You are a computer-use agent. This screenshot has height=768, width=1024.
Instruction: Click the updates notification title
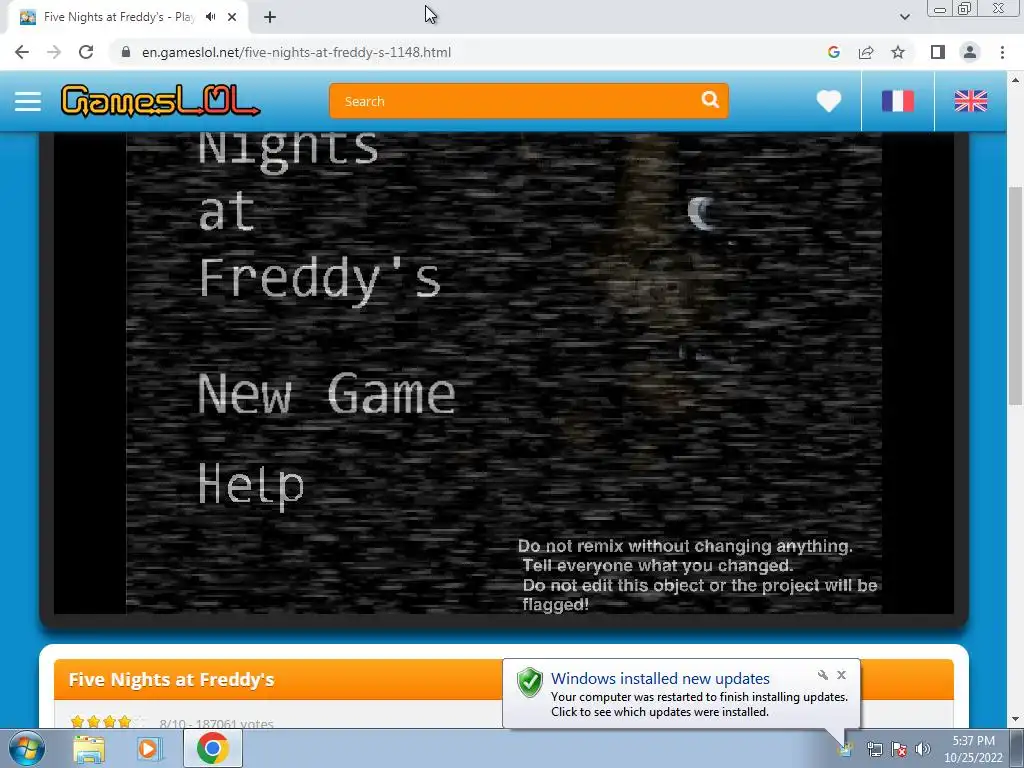(x=660, y=679)
